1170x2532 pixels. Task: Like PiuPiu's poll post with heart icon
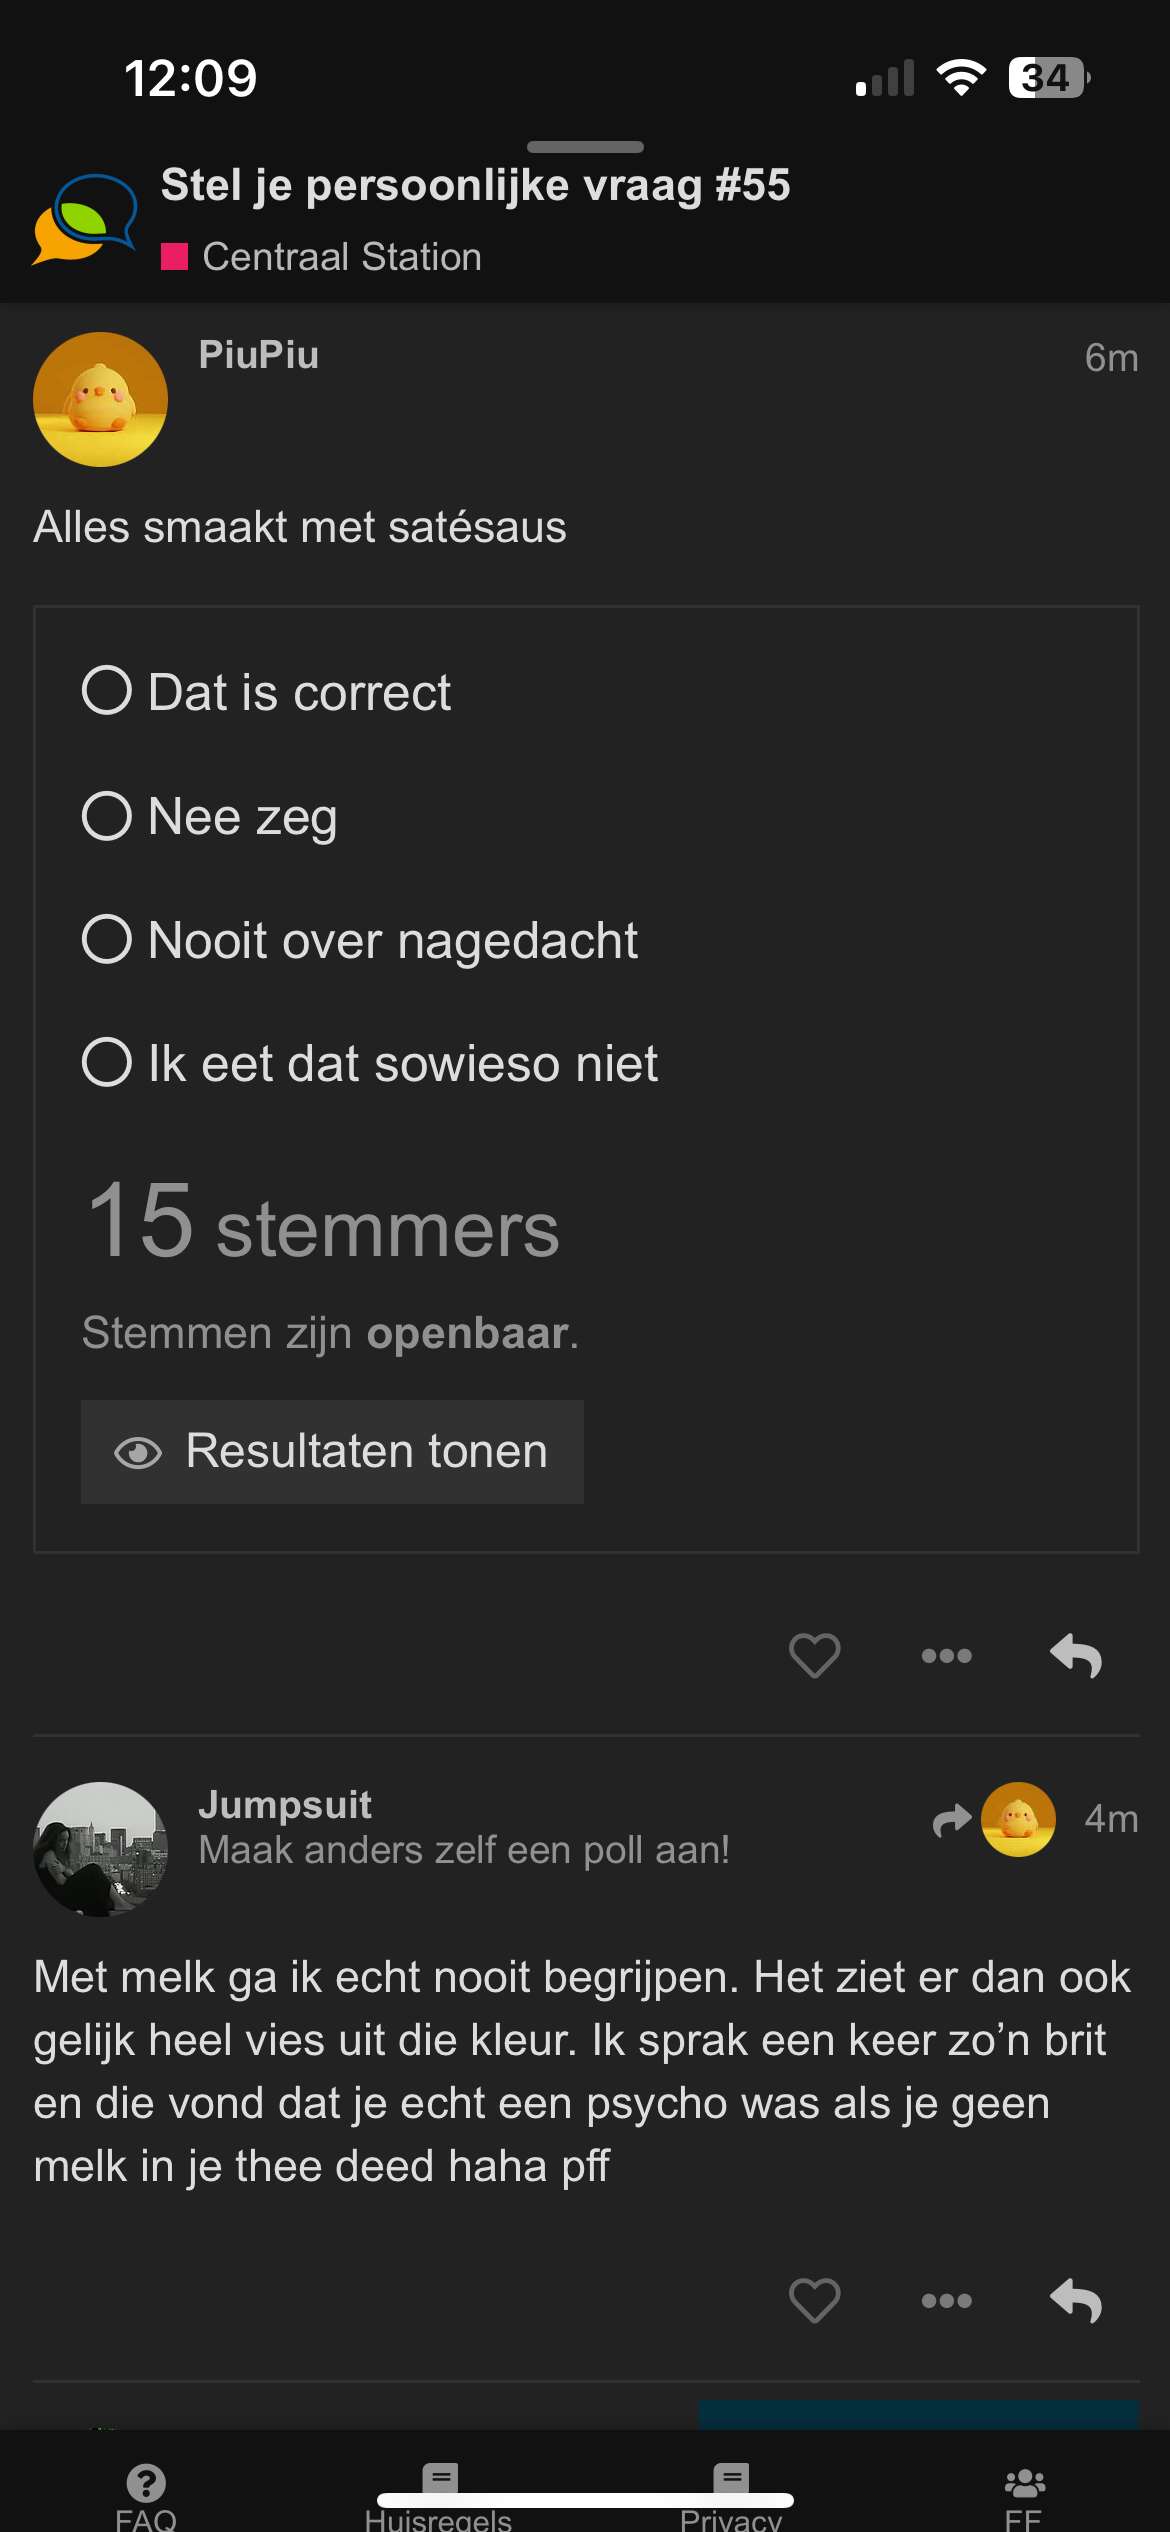point(814,1655)
